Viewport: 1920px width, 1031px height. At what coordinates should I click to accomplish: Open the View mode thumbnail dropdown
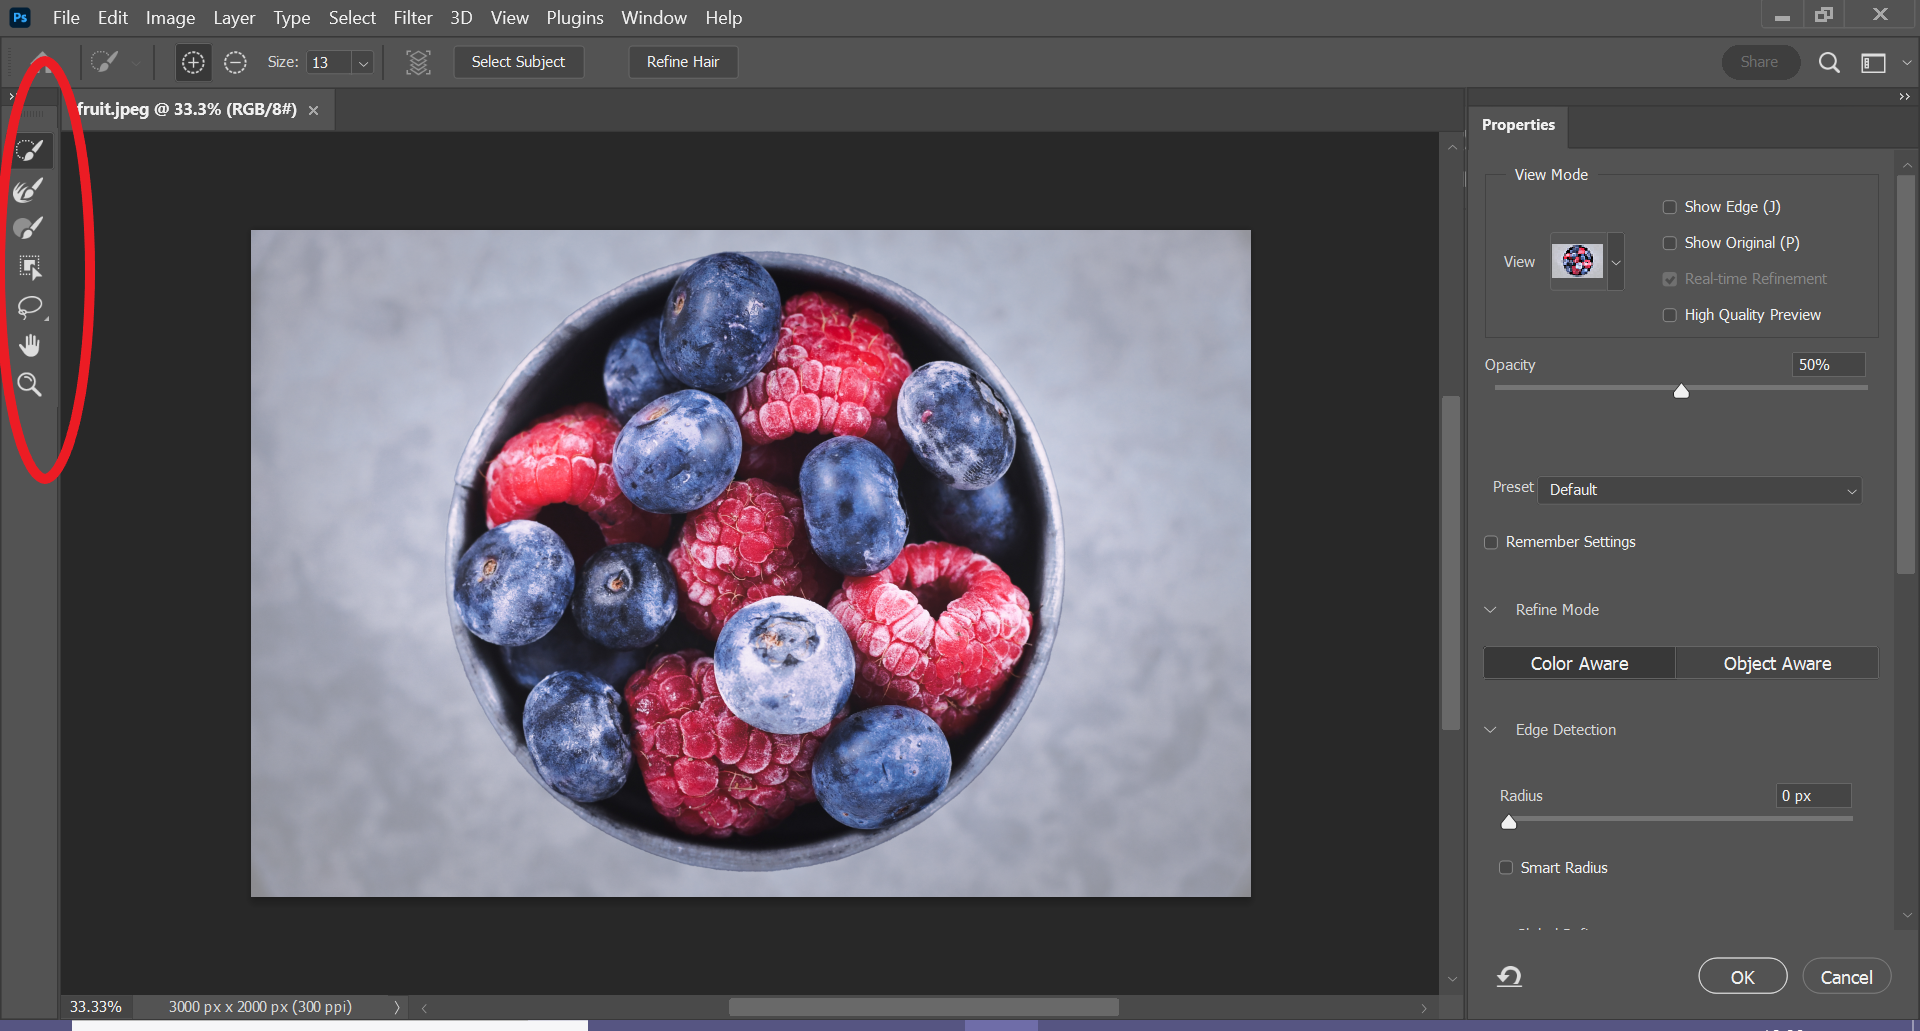point(1616,262)
